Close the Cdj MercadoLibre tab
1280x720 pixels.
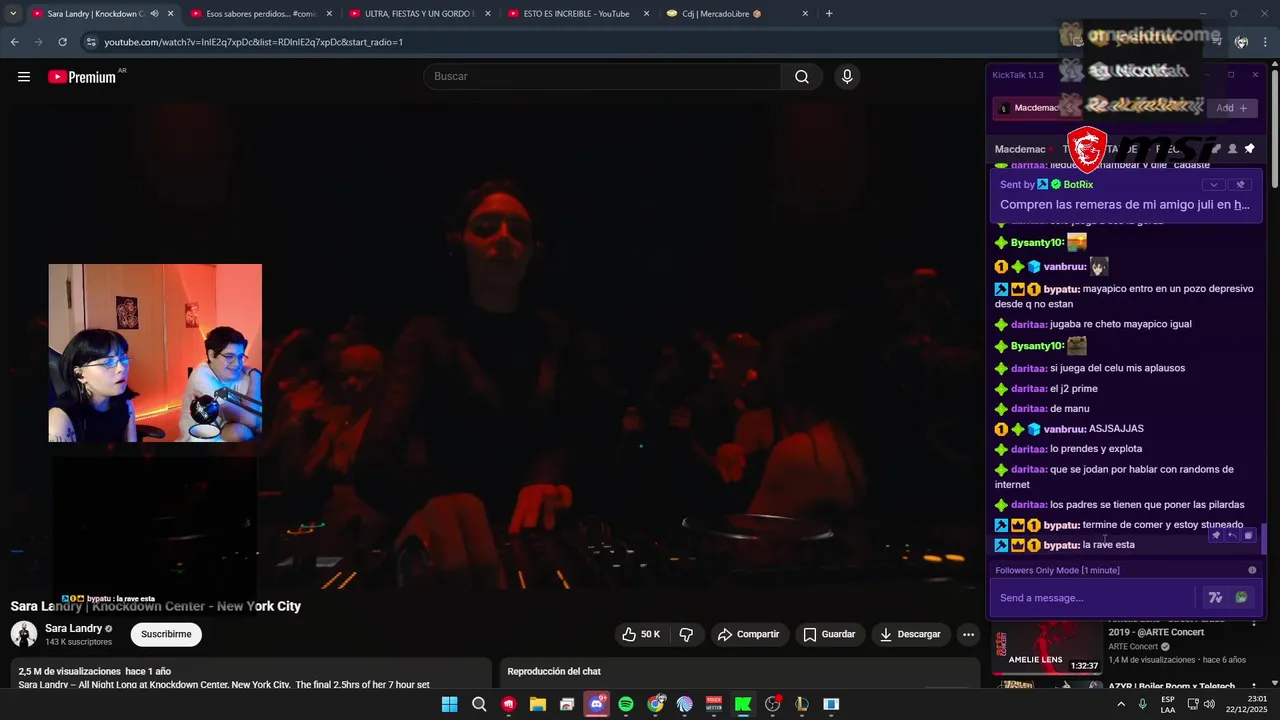[x=806, y=14]
